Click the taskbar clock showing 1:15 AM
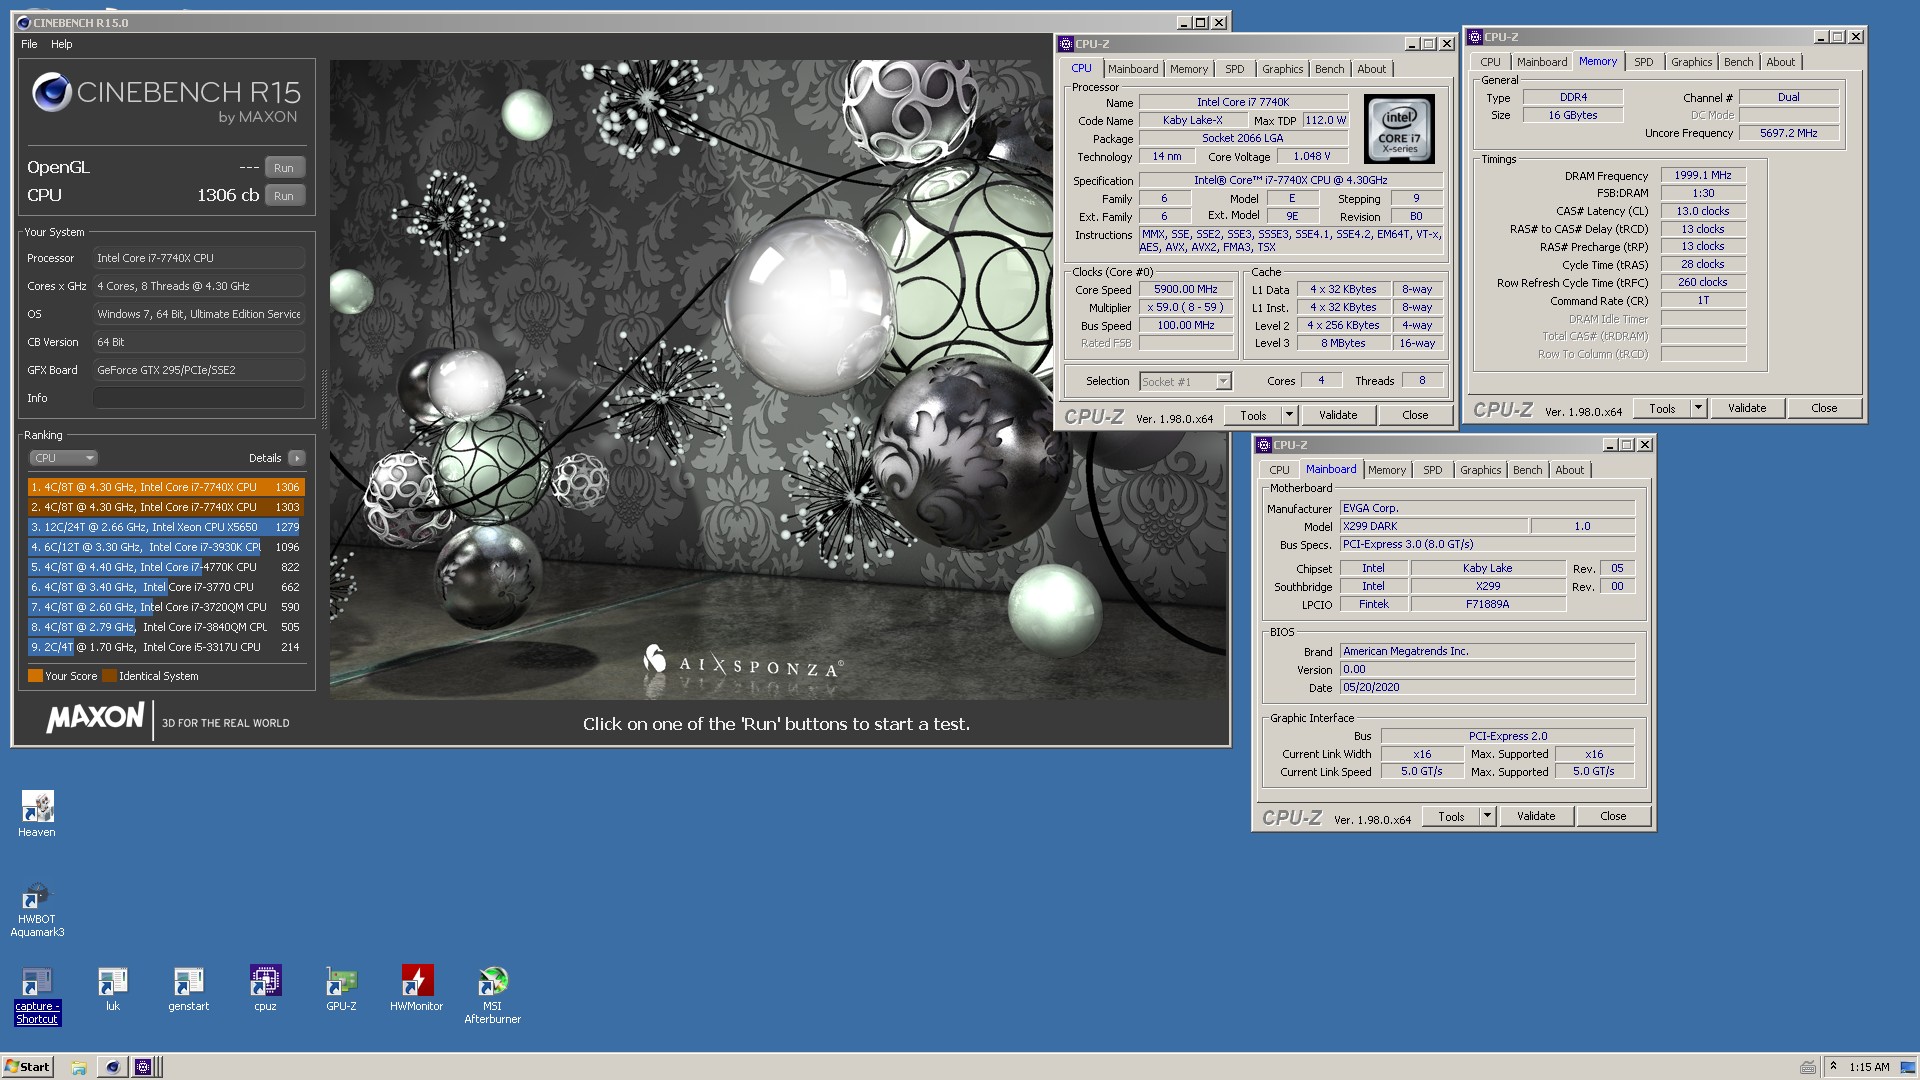1920x1080 pixels. [1869, 1067]
